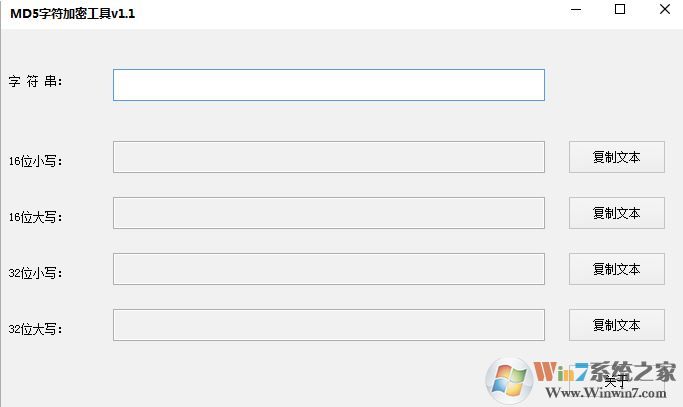Minimize the MD5 tool window
Image resolution: width=683 pixels, height=407 pixels.
pyautogui.click(x=577, y=10)
